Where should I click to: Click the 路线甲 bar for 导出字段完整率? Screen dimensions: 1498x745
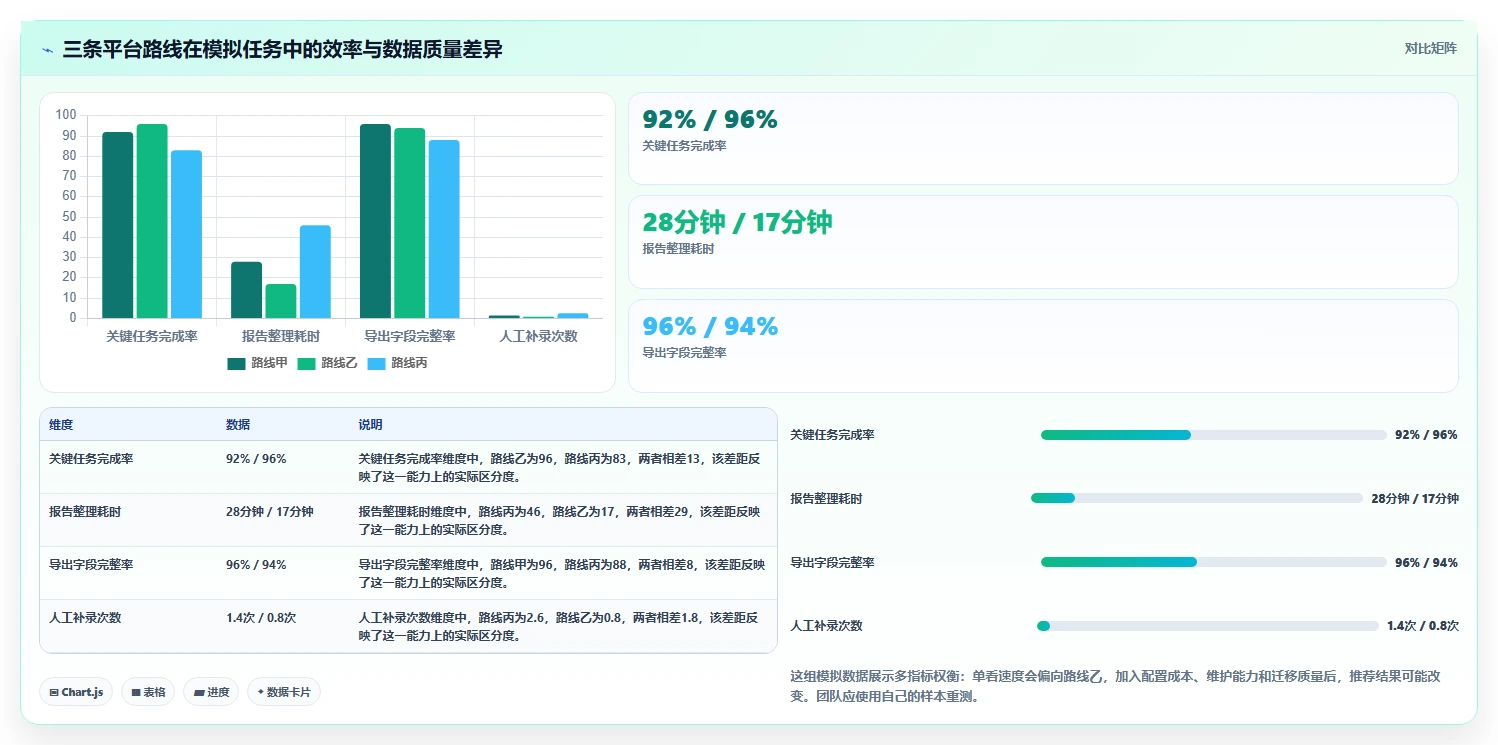pos(375,221)
